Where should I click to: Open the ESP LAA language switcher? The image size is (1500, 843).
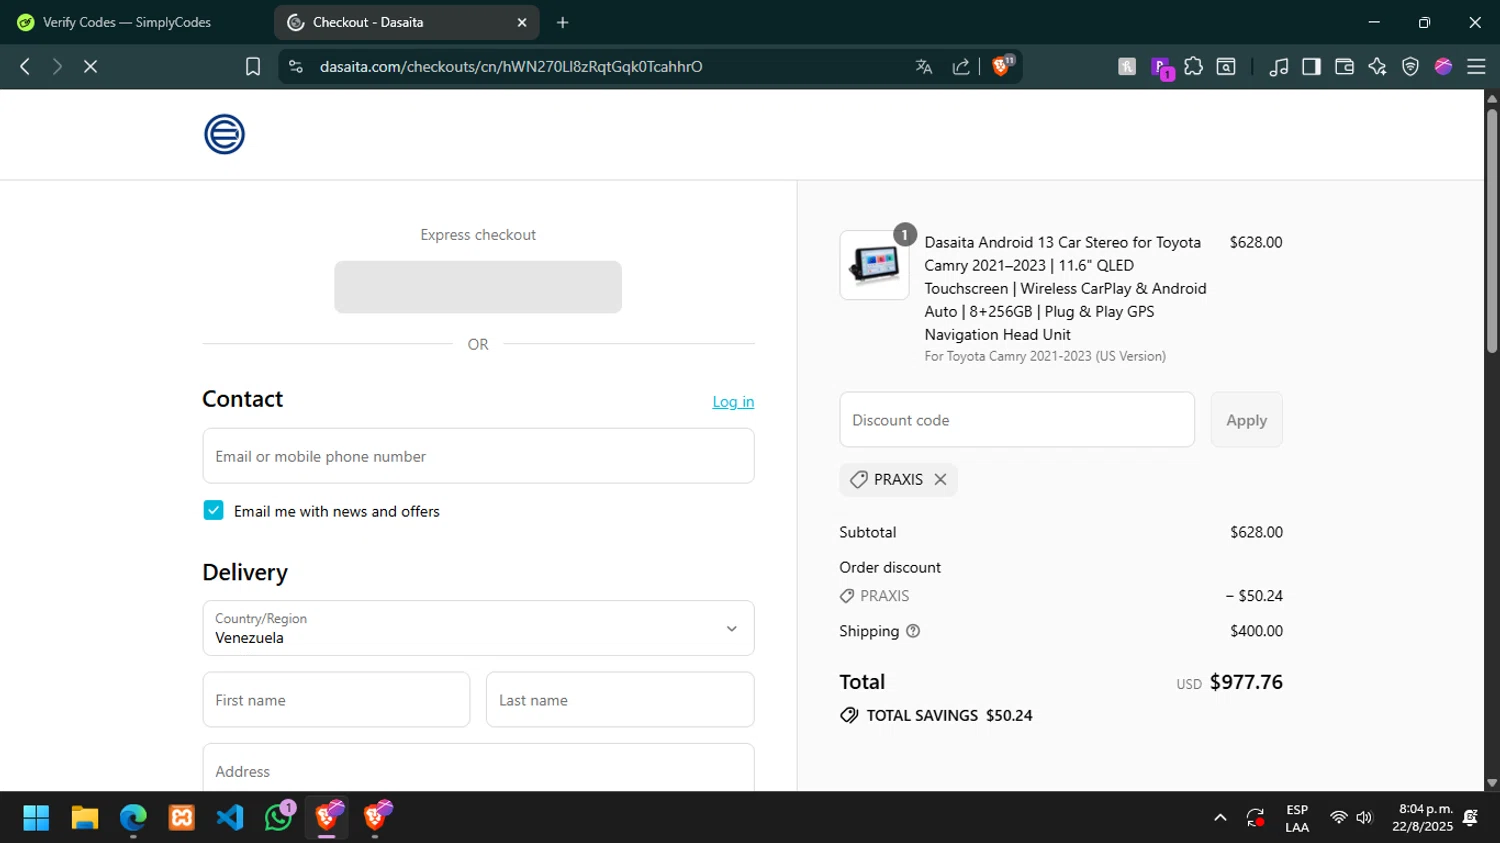click(1297, 818)
